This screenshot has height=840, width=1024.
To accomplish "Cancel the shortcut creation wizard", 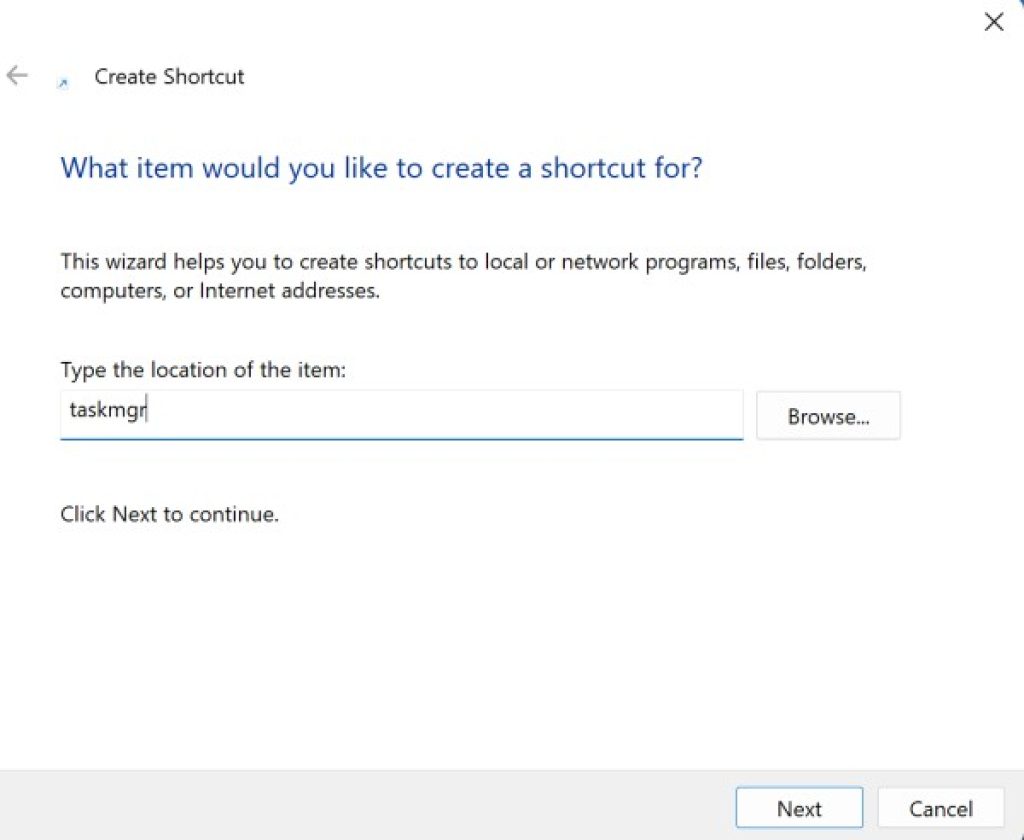I will click(940, 808).
